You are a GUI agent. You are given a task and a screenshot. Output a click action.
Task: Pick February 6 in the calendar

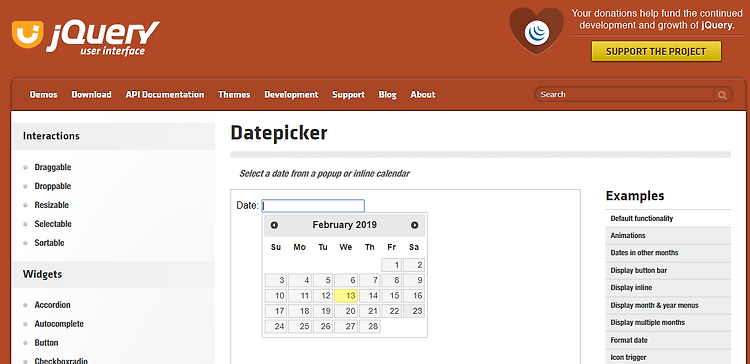[346, 280]
